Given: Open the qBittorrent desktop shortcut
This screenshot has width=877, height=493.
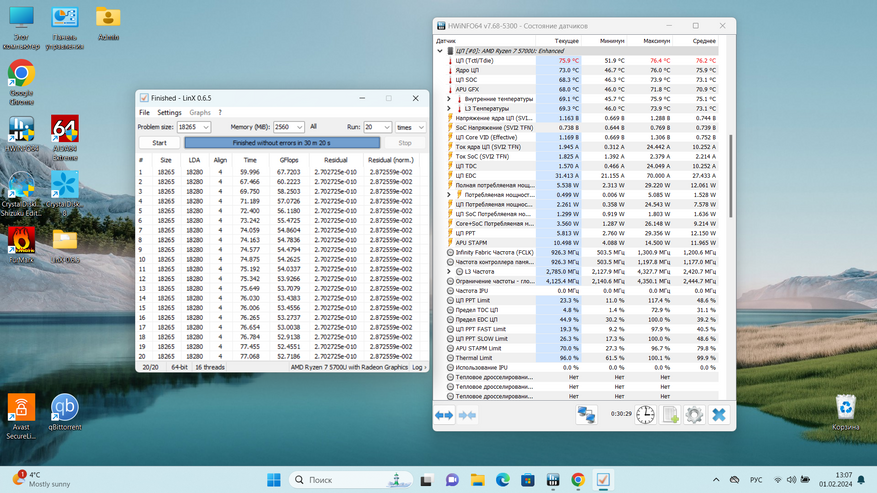Looking at the screenshot, I should 65,408.
